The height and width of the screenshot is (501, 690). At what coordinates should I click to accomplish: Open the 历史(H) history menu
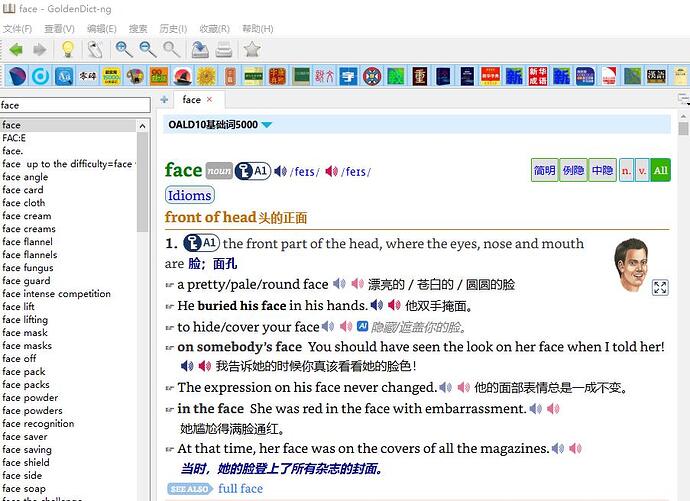pyautogui.click(x=173, y=29)
